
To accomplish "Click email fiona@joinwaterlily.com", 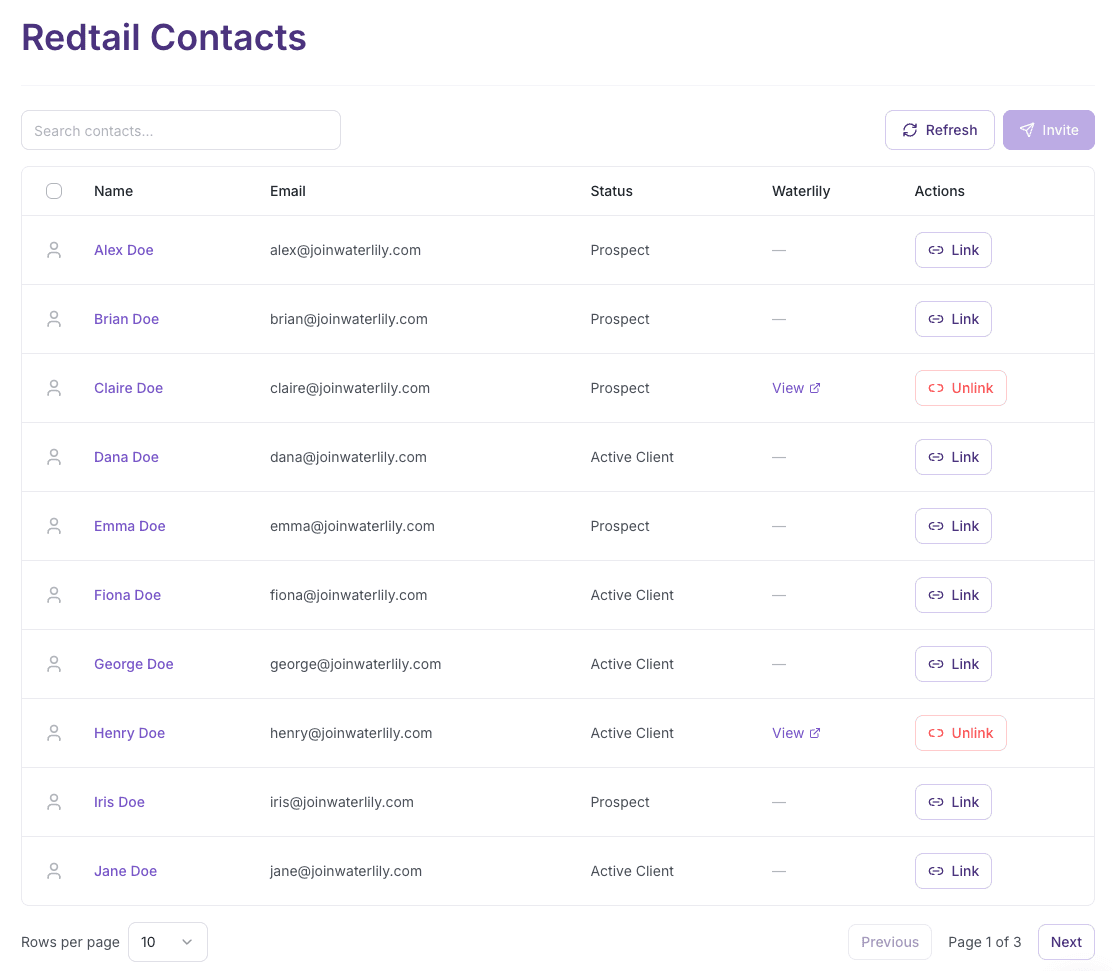I will click(349, 595).
